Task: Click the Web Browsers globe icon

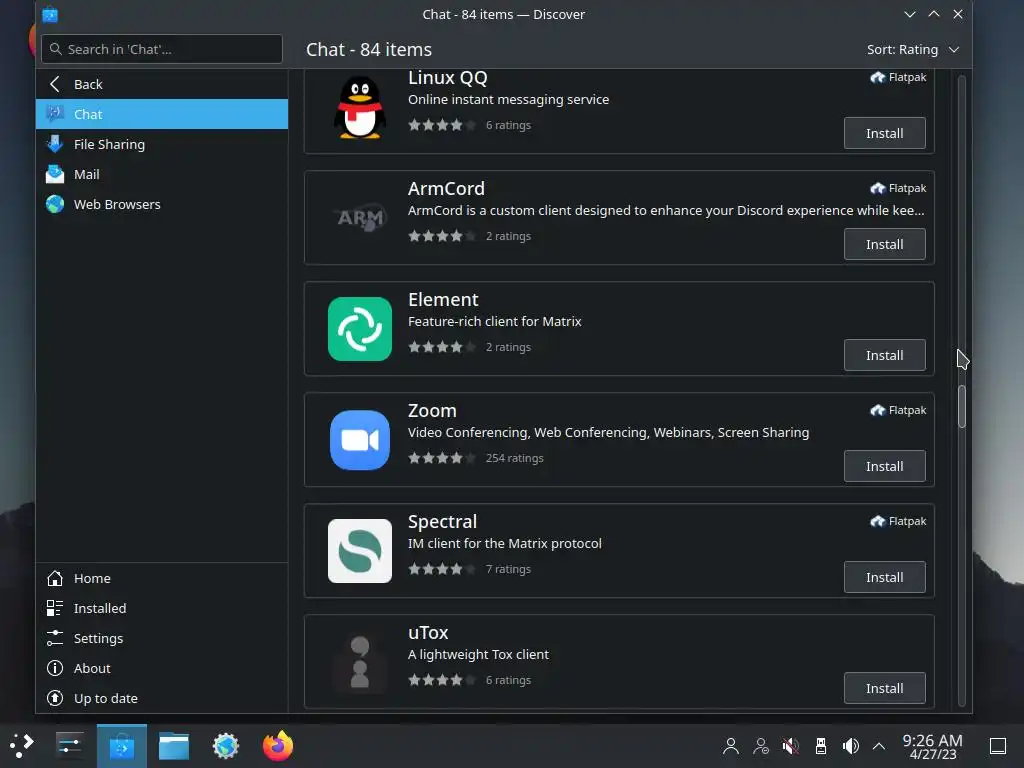Action: coord(55,204)
